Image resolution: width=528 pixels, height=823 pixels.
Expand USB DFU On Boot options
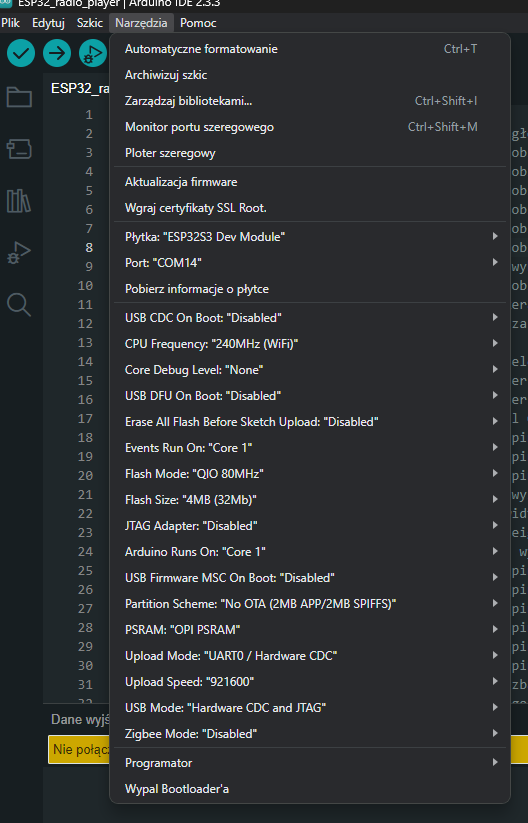tap(310, 396)
